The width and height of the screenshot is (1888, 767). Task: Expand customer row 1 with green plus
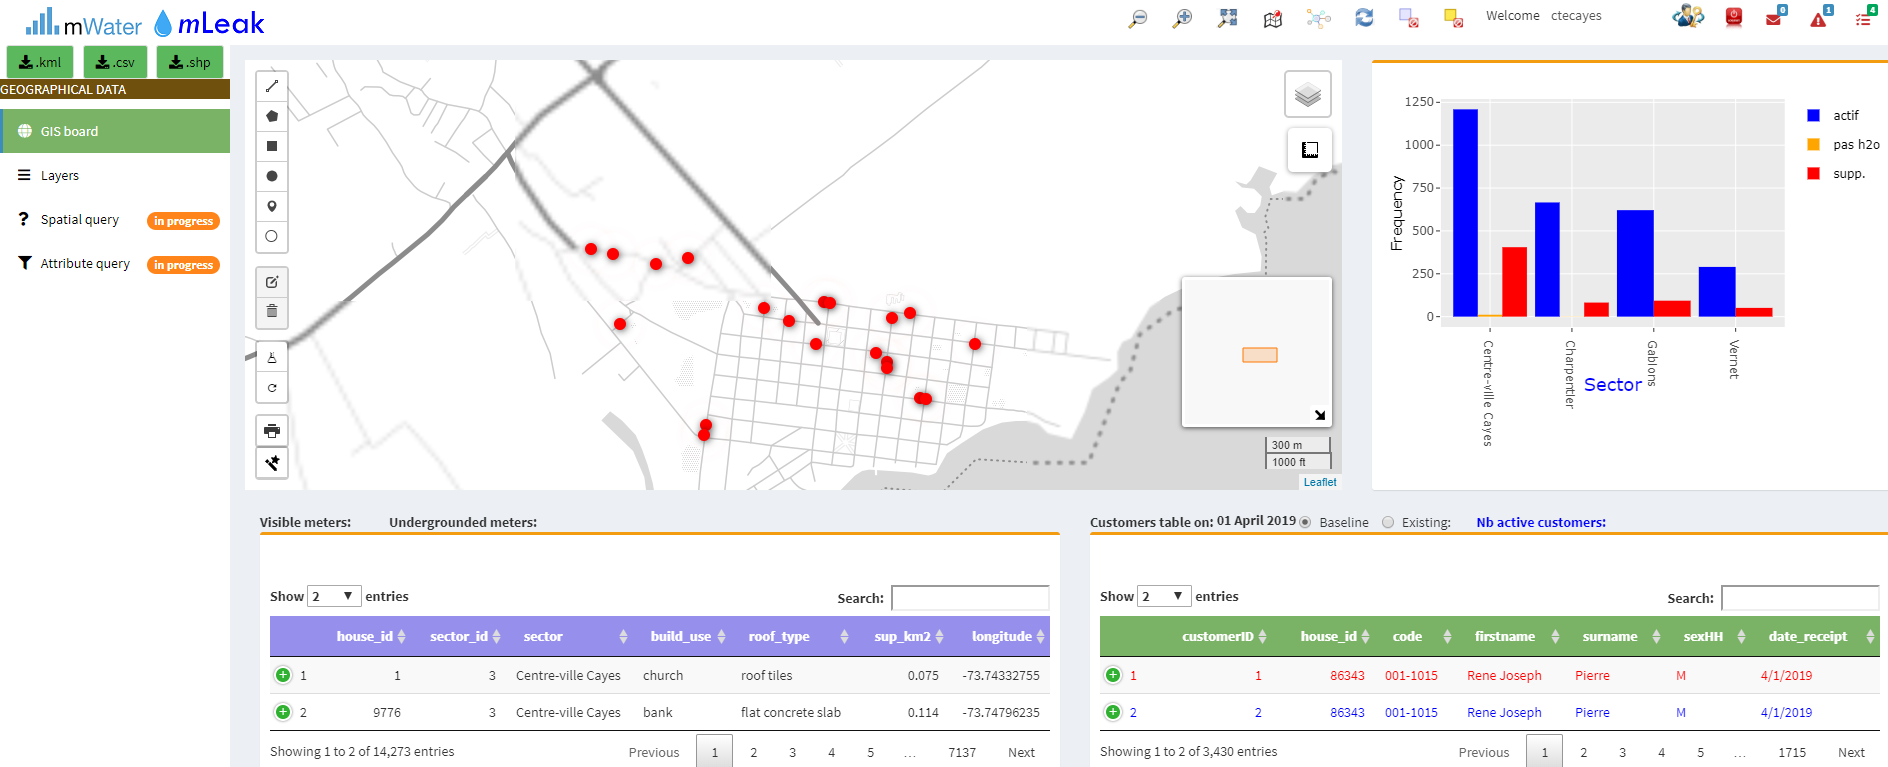[1113, 675]
